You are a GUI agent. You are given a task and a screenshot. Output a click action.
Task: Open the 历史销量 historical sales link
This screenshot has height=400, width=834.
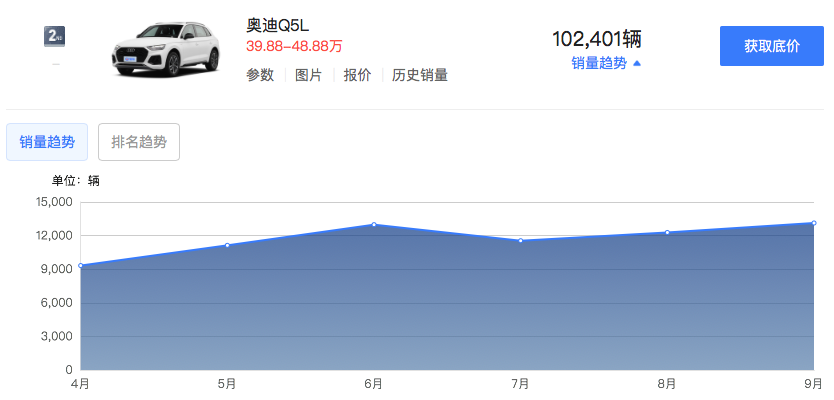(x=419, y=75)
